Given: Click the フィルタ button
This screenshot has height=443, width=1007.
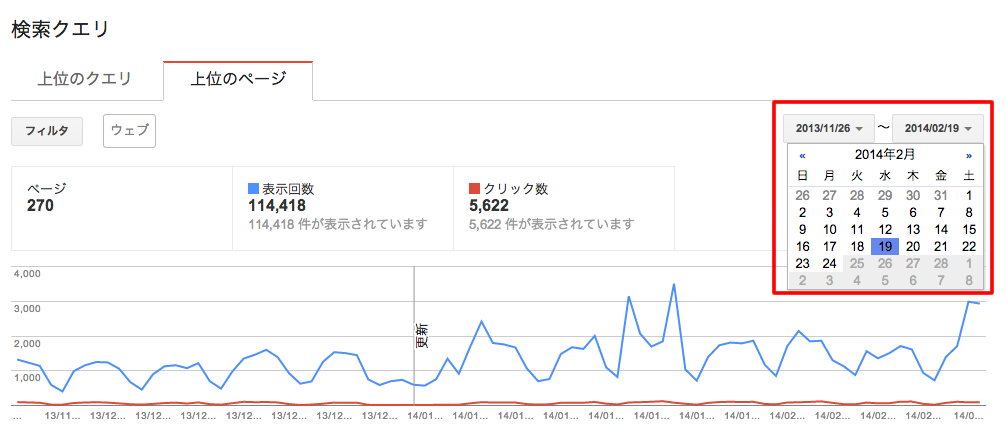Looking at the screenshot, I should [47, 131].
